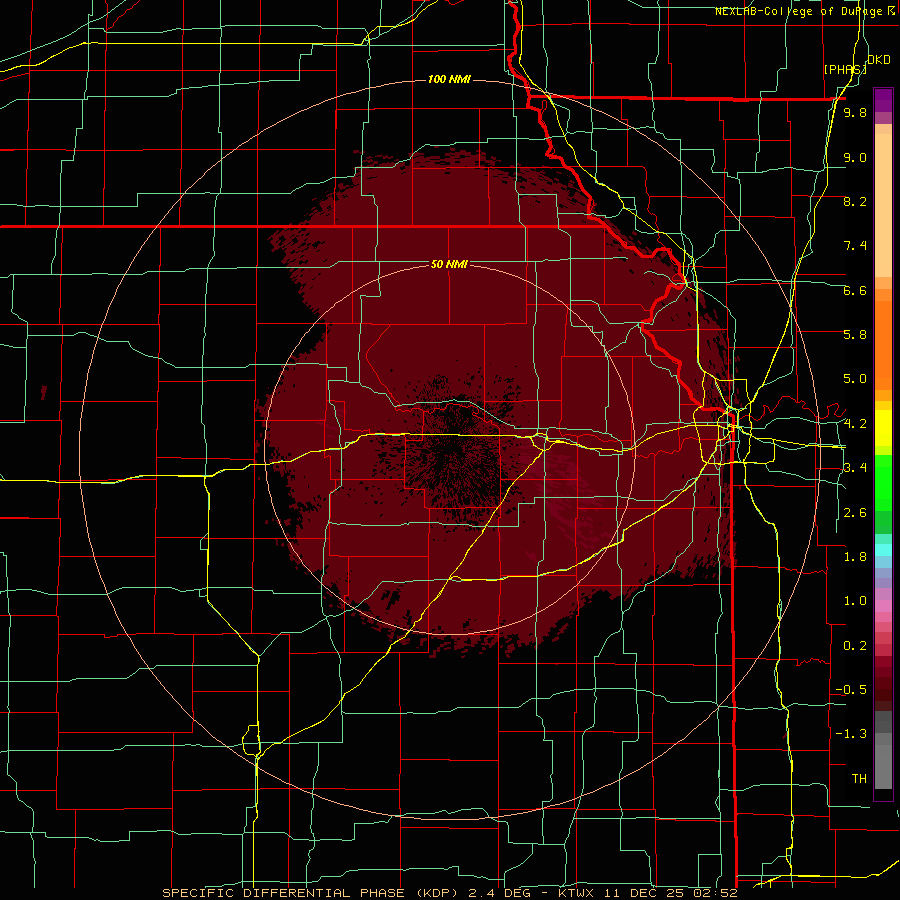Click the 9.0 legend value

pos(855,158)
